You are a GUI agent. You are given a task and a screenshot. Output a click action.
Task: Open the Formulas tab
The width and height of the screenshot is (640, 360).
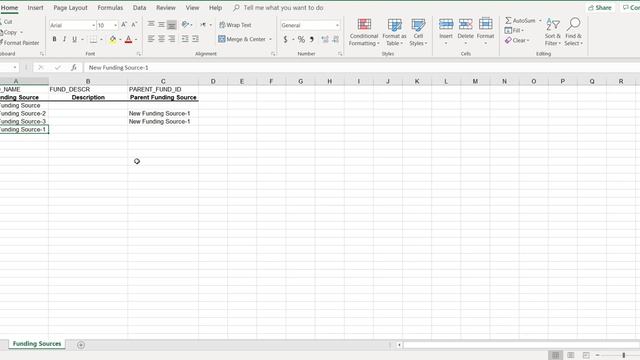(x=110, y=8)
